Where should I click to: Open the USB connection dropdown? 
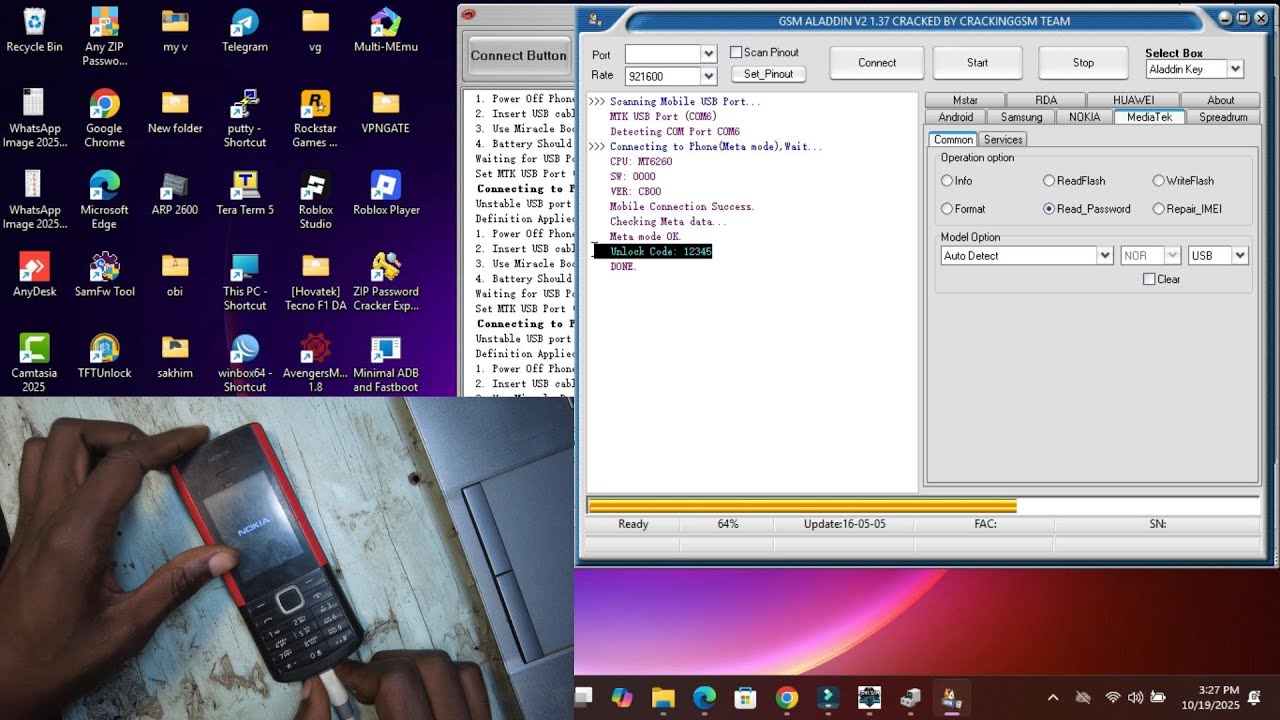(x=1241, y=256)
